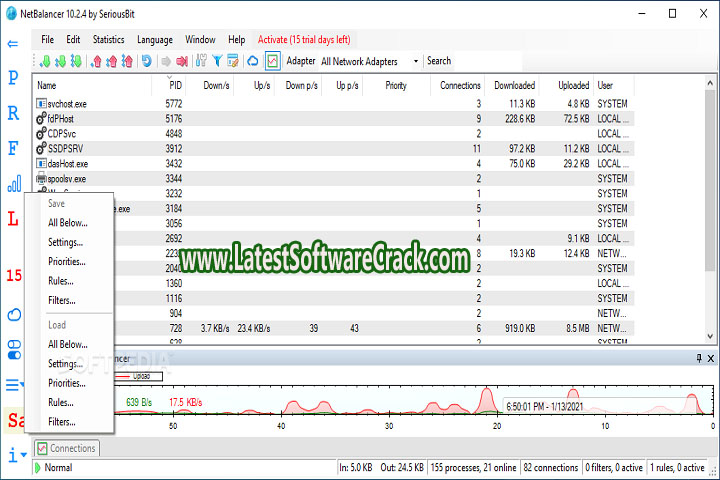
Task: Open the blue funnel filter icon
Action: point(217,61)
